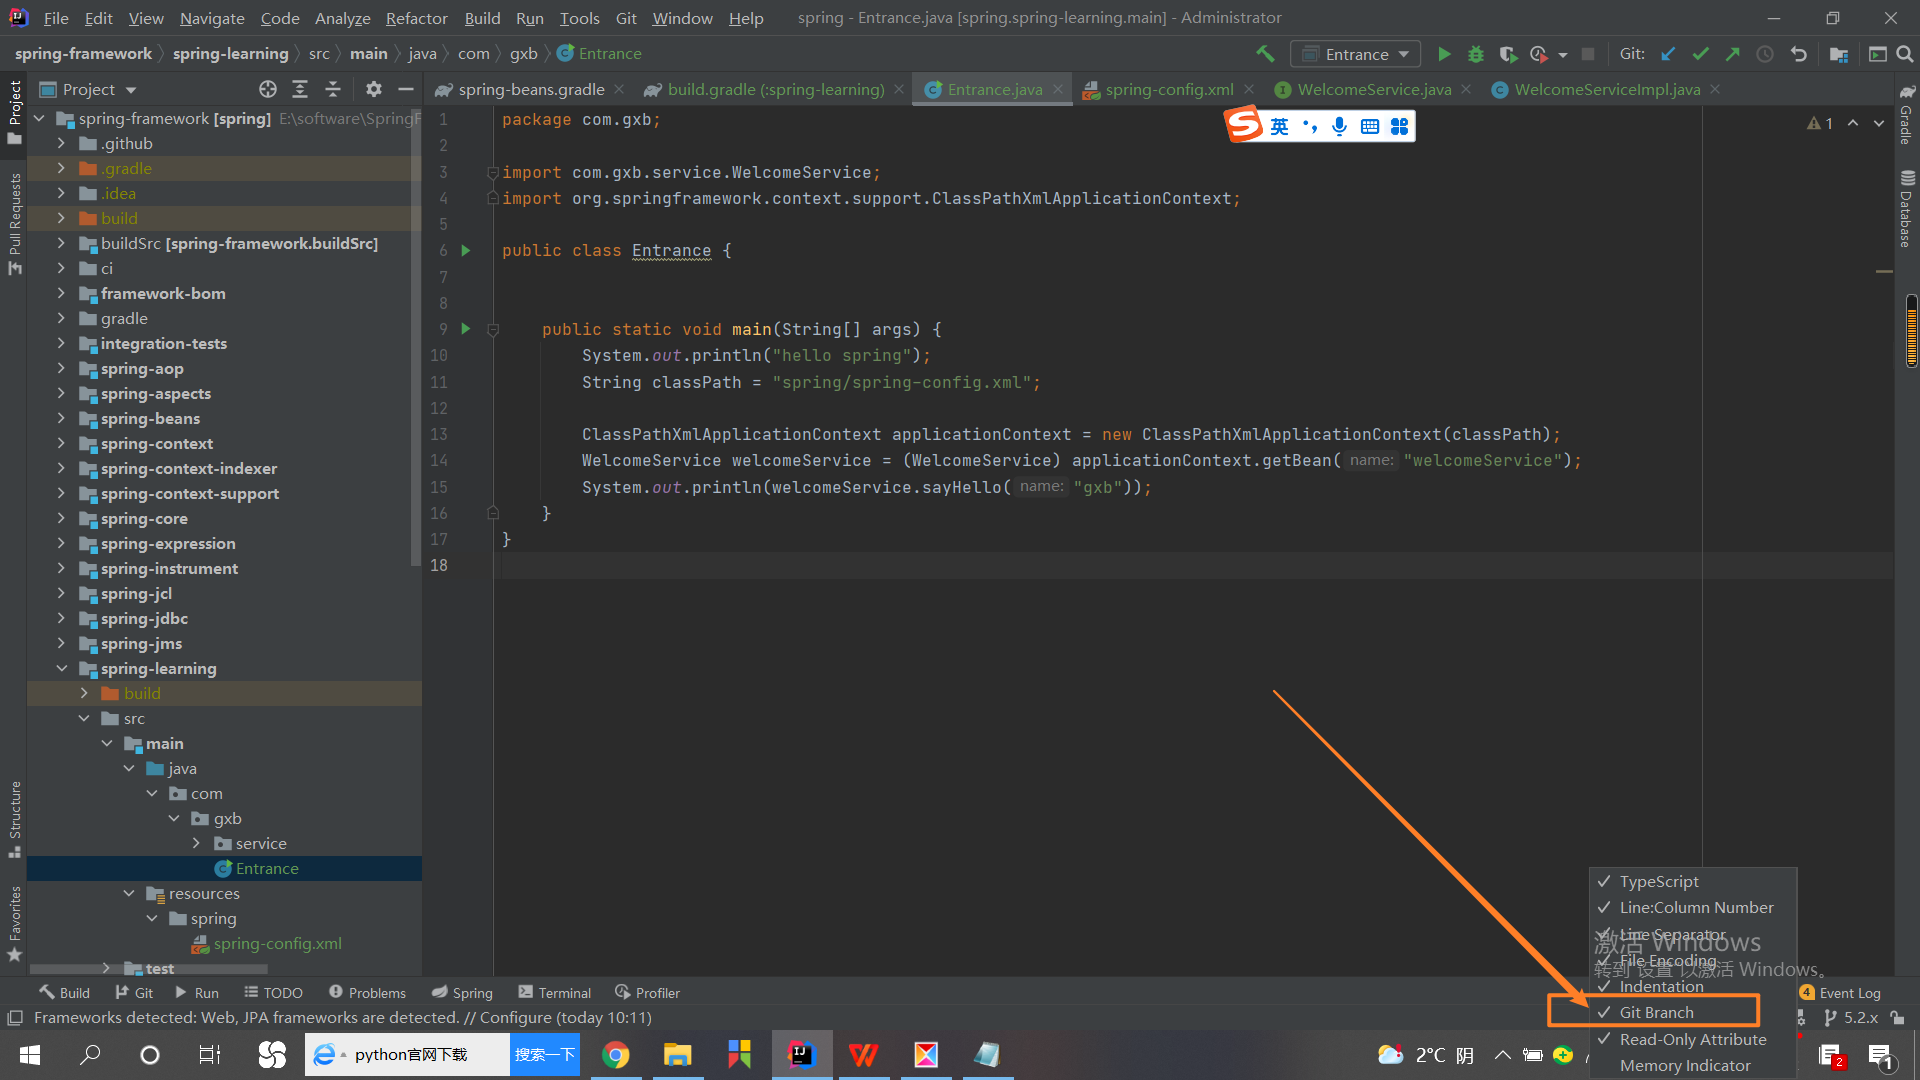Screen dimensions: 1920x1080
Task: Open the Entrance run configuration dropdown
Action: (x=1355, y=54)
